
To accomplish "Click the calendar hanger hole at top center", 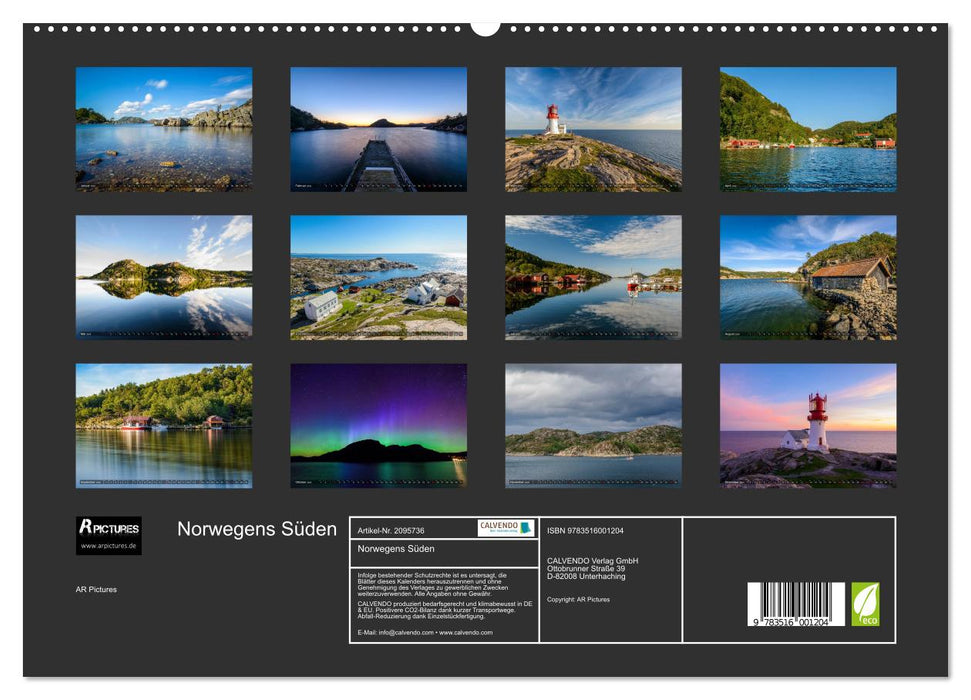I will pyautogui.click(x=487, y=27).
